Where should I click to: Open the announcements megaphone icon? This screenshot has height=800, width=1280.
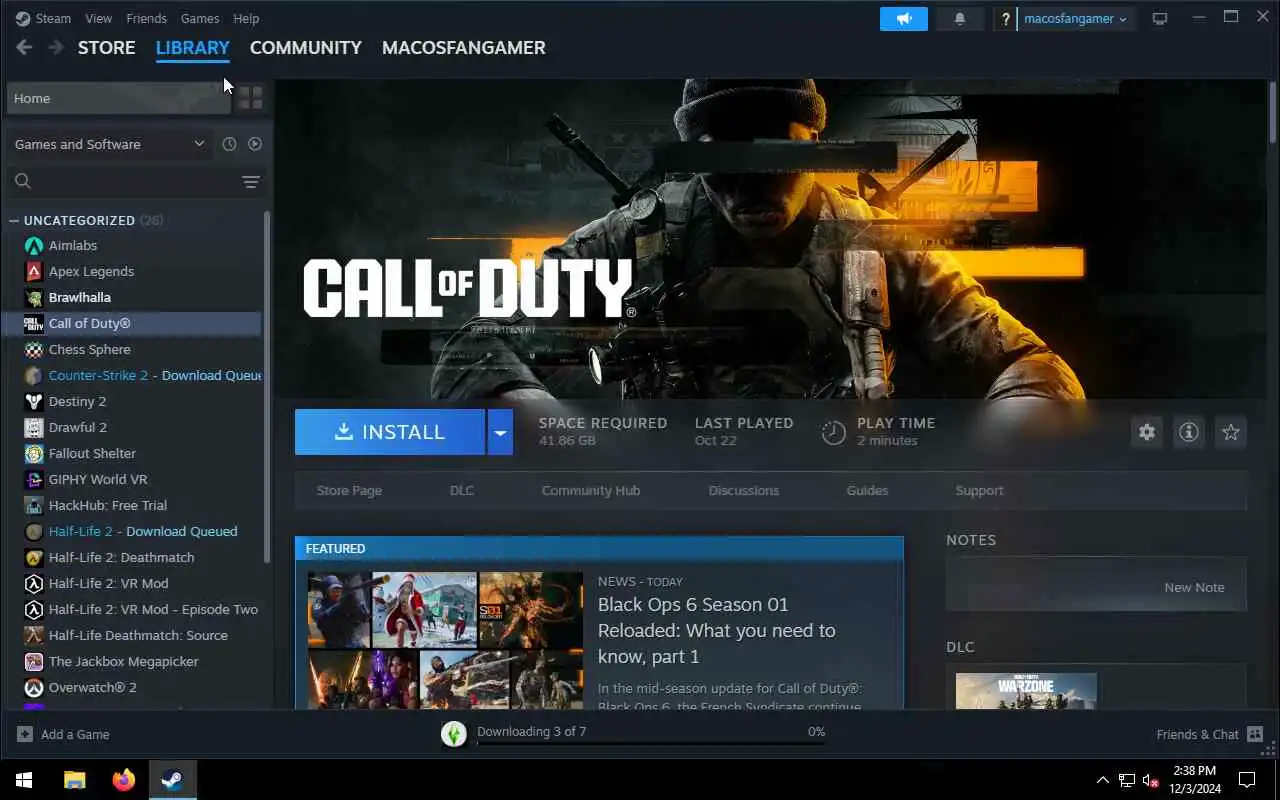(x=904, y=19)
